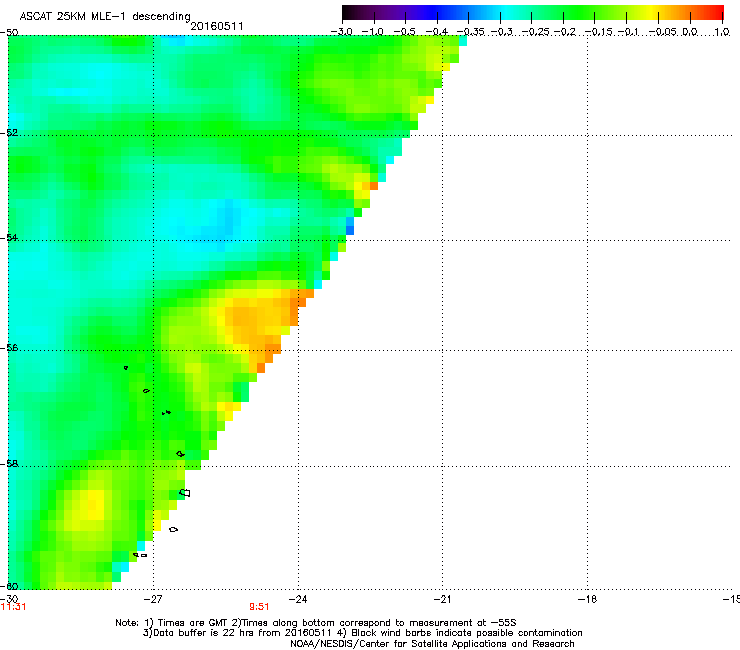Click the -52 latitude axis label
This screenshot has height=650, width=740.
tap(9, 133)
